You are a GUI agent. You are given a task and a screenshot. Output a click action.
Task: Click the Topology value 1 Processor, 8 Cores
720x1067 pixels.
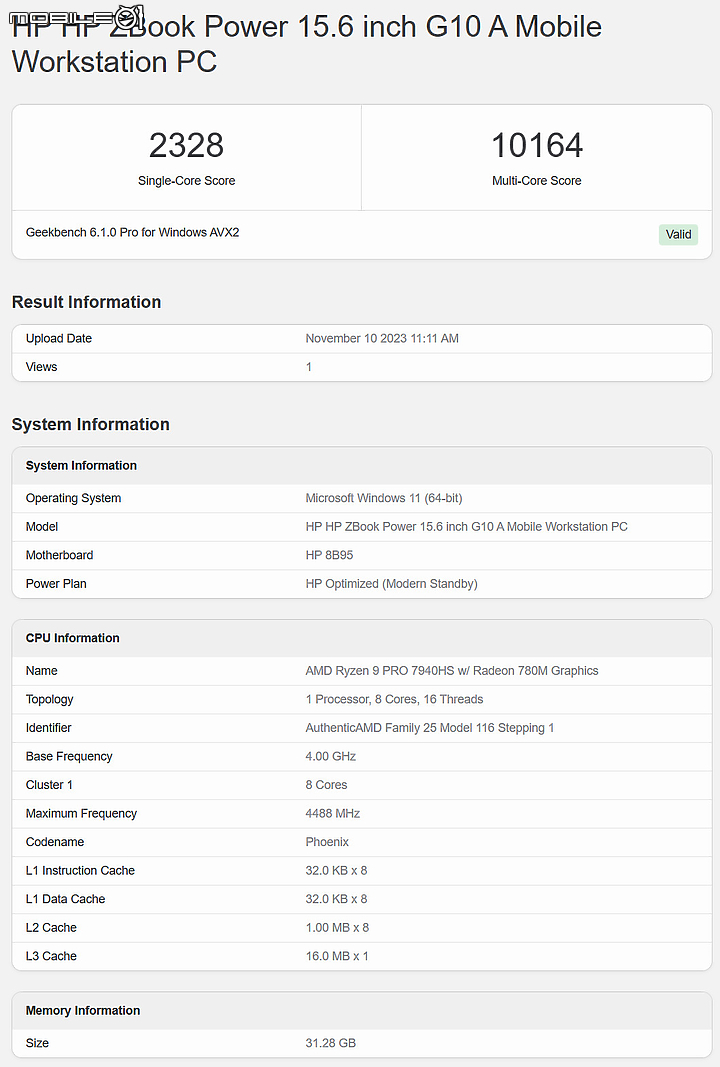click(394, 700)
